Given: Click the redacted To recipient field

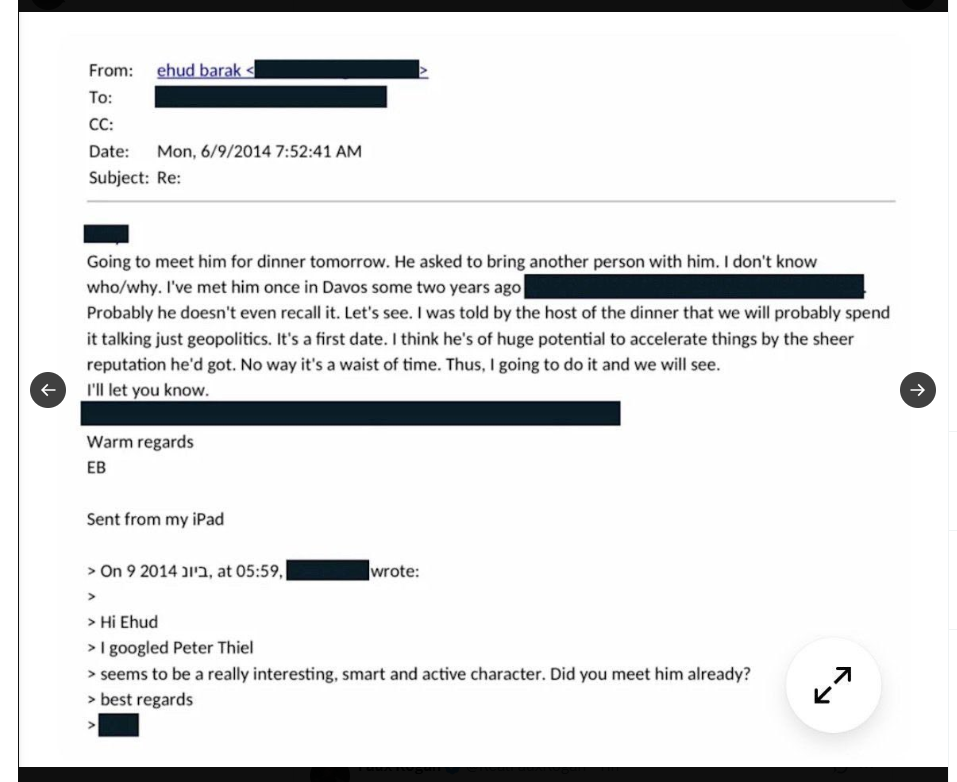Looking at the screenshot, I should [270, 97].
